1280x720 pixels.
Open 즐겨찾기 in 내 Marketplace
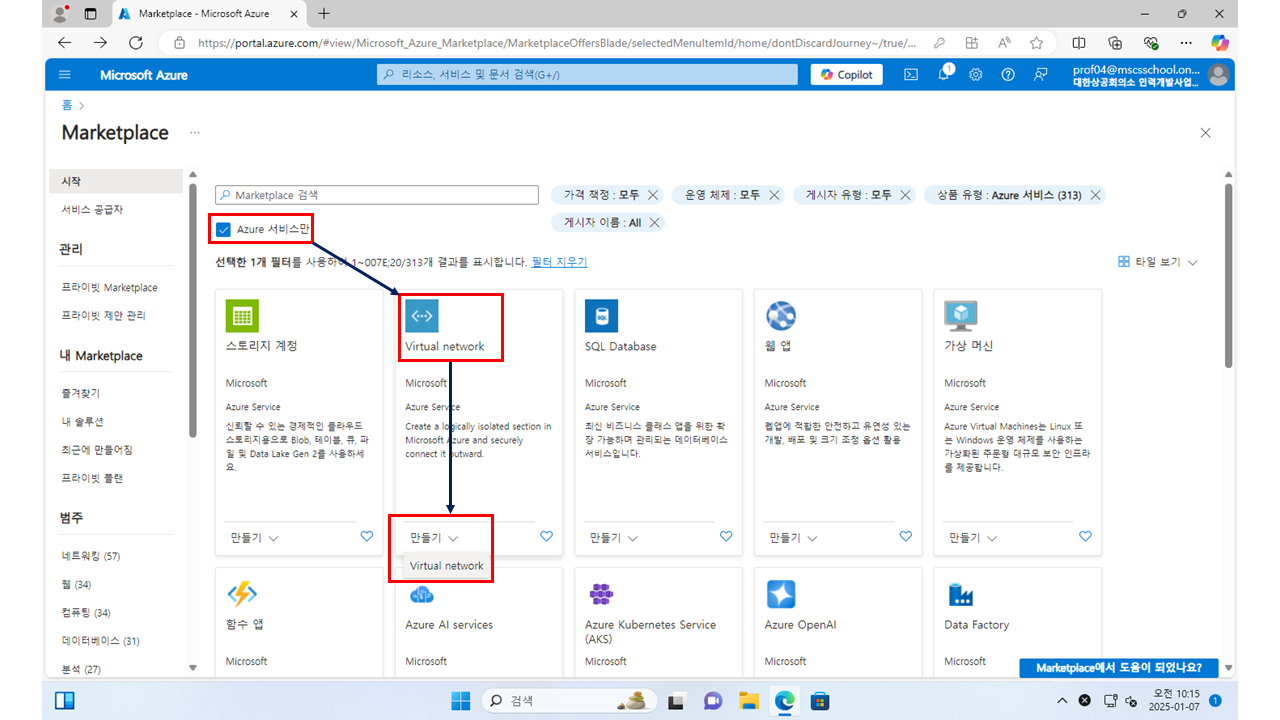[x=80, y=394]
